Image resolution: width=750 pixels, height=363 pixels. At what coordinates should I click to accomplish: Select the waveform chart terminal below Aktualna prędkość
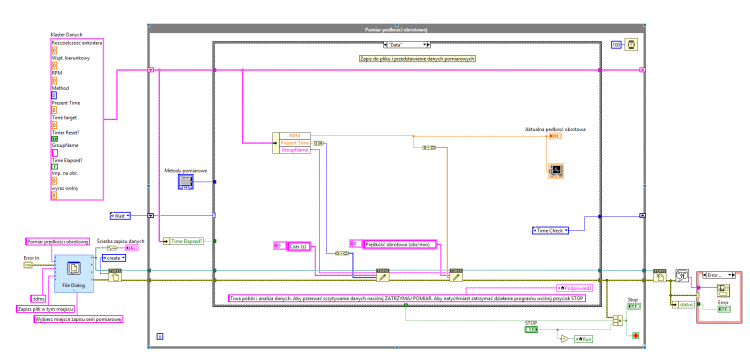point(556,170)
